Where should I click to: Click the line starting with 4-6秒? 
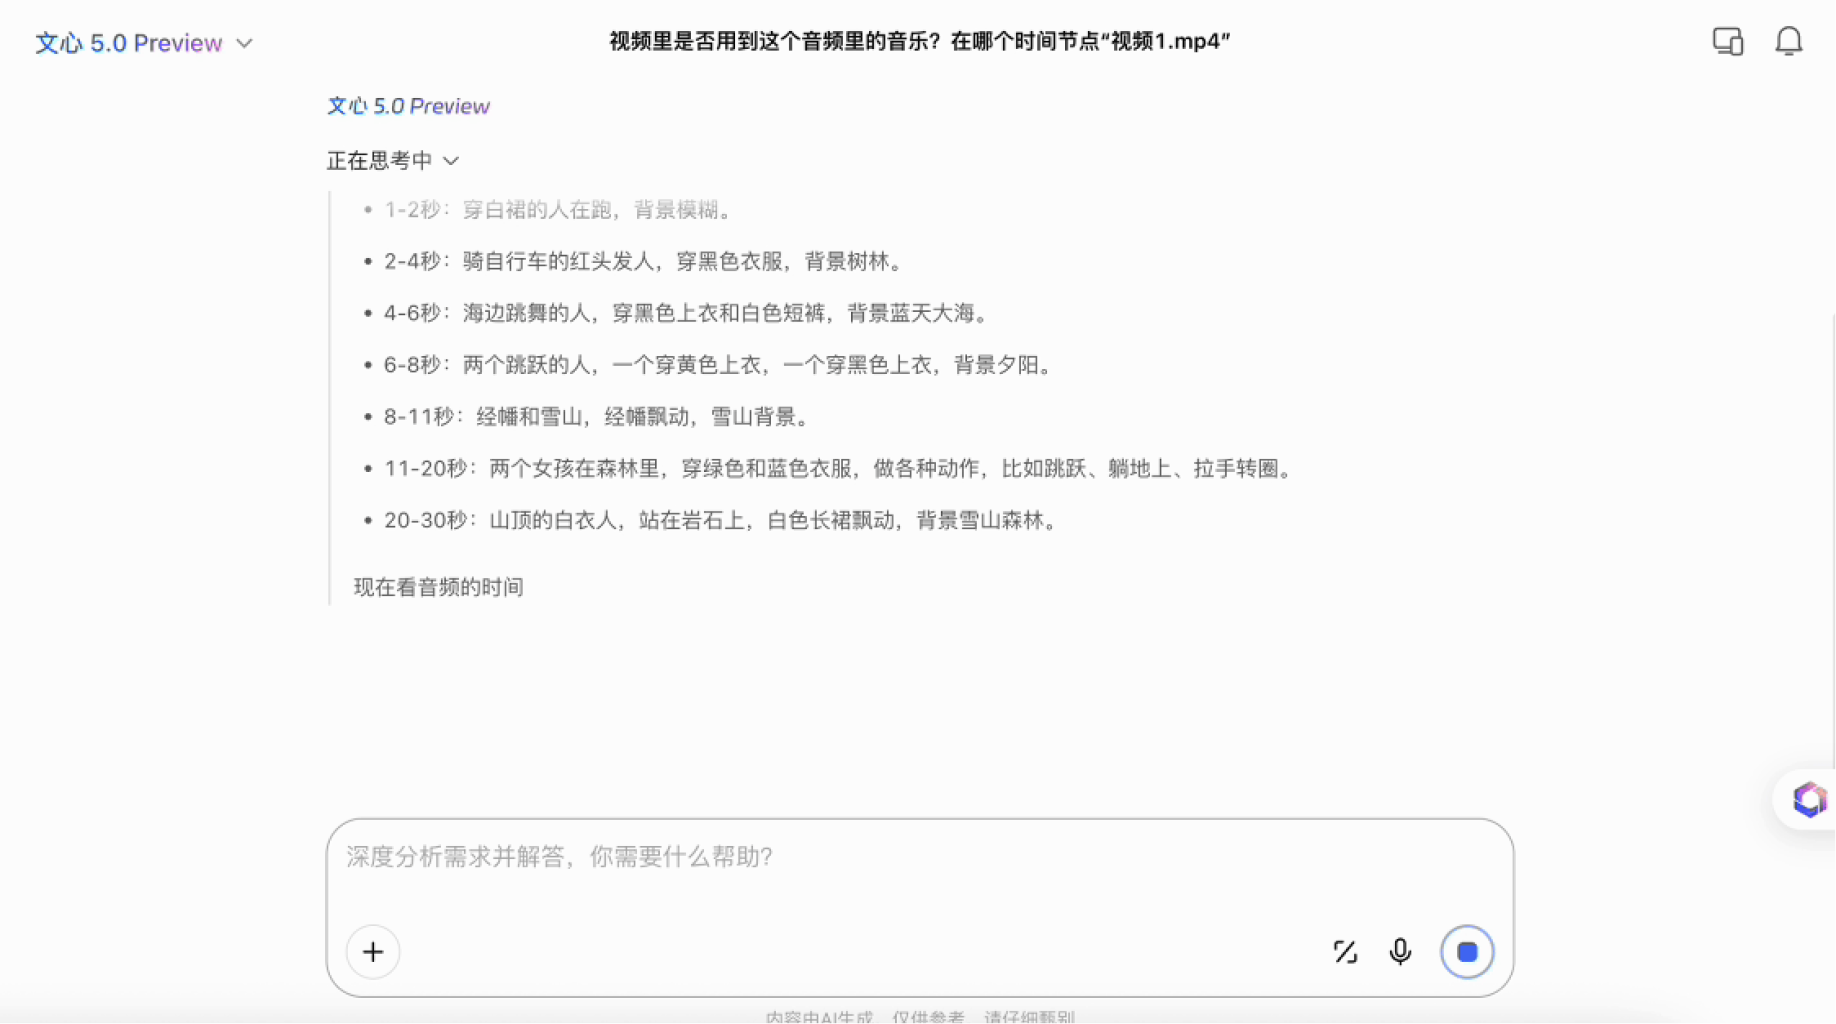(x=689, y=314)
